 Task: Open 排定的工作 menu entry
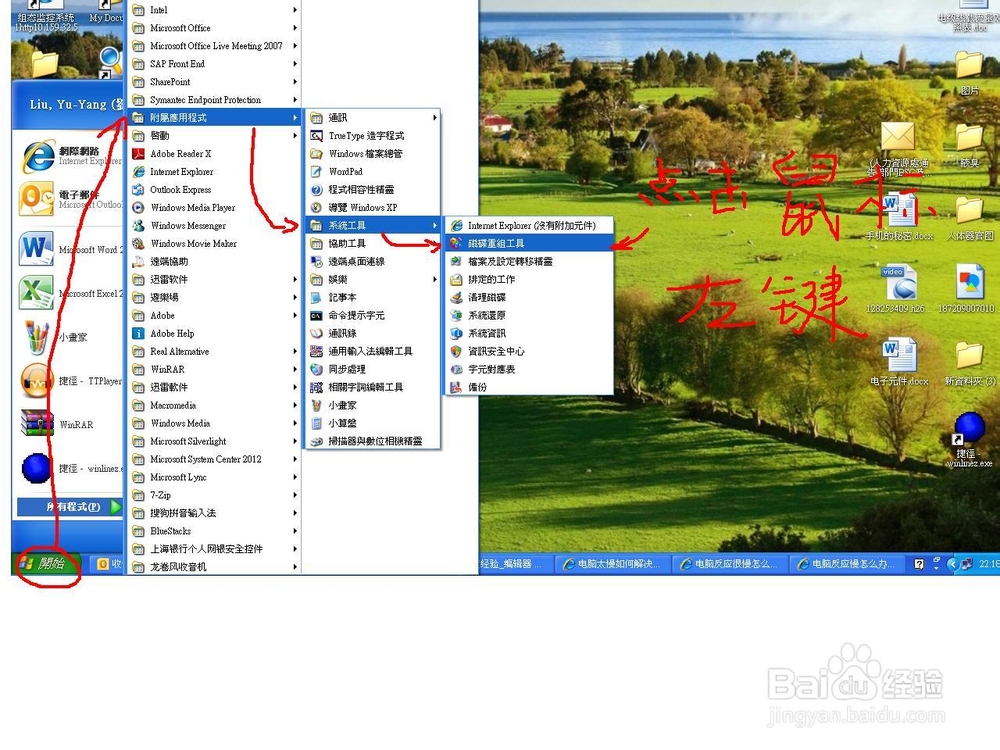pyautogui.click(x=529, y=279)
